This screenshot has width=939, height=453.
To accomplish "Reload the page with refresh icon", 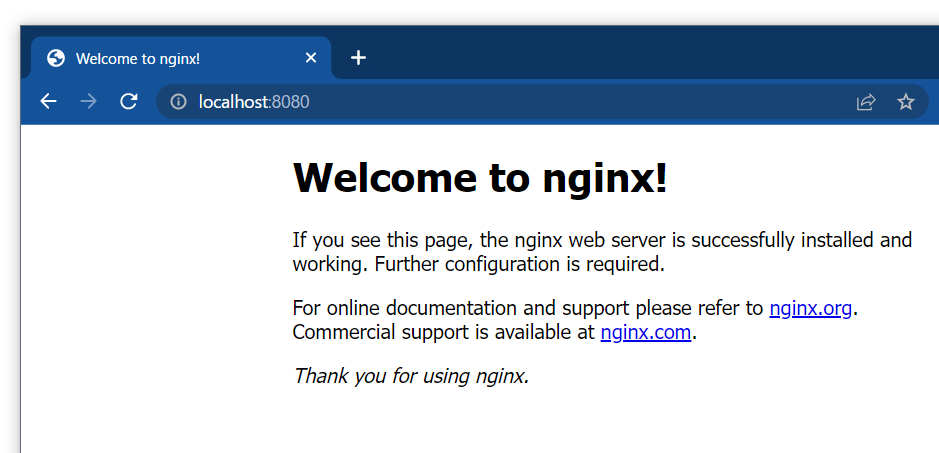I will pos(129,102).
